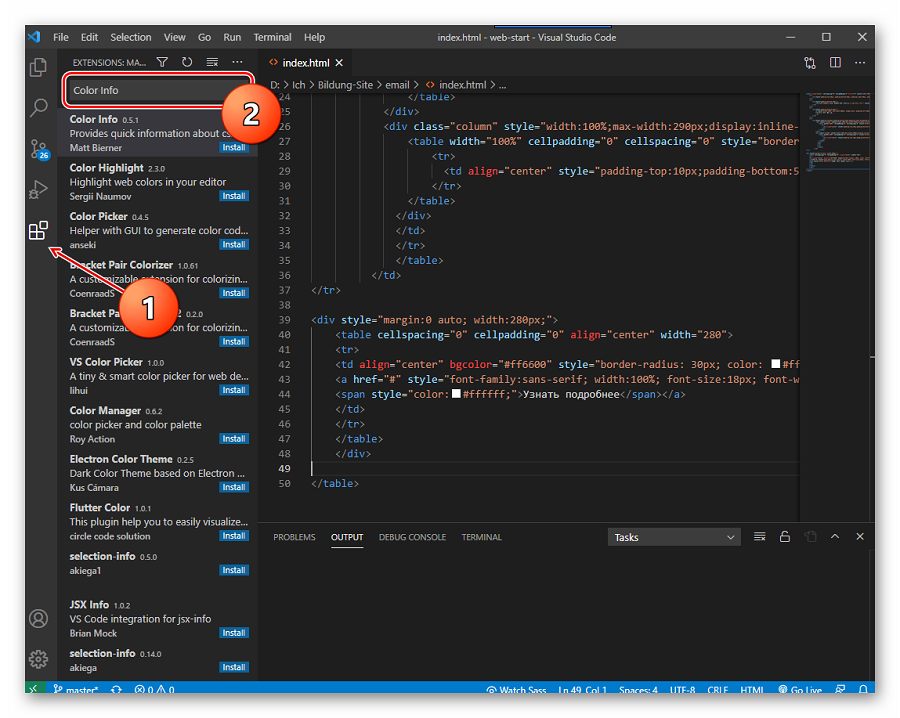Install the Color Info extension

click(234, 148)
